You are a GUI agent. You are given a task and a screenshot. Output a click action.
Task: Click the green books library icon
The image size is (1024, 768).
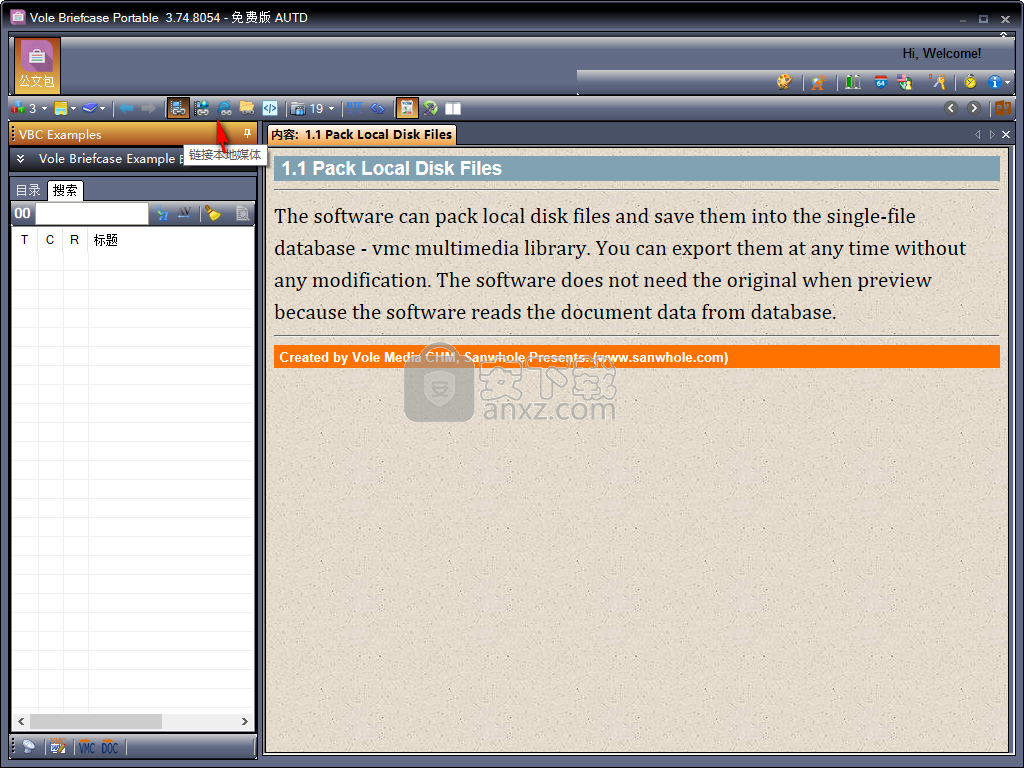coord(853,82)
